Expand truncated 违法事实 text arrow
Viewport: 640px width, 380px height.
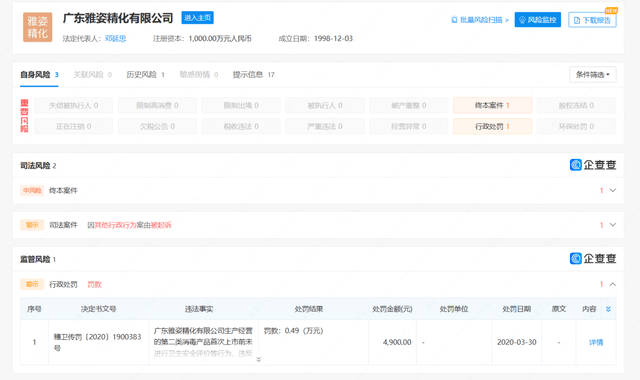tap(258, 360)
